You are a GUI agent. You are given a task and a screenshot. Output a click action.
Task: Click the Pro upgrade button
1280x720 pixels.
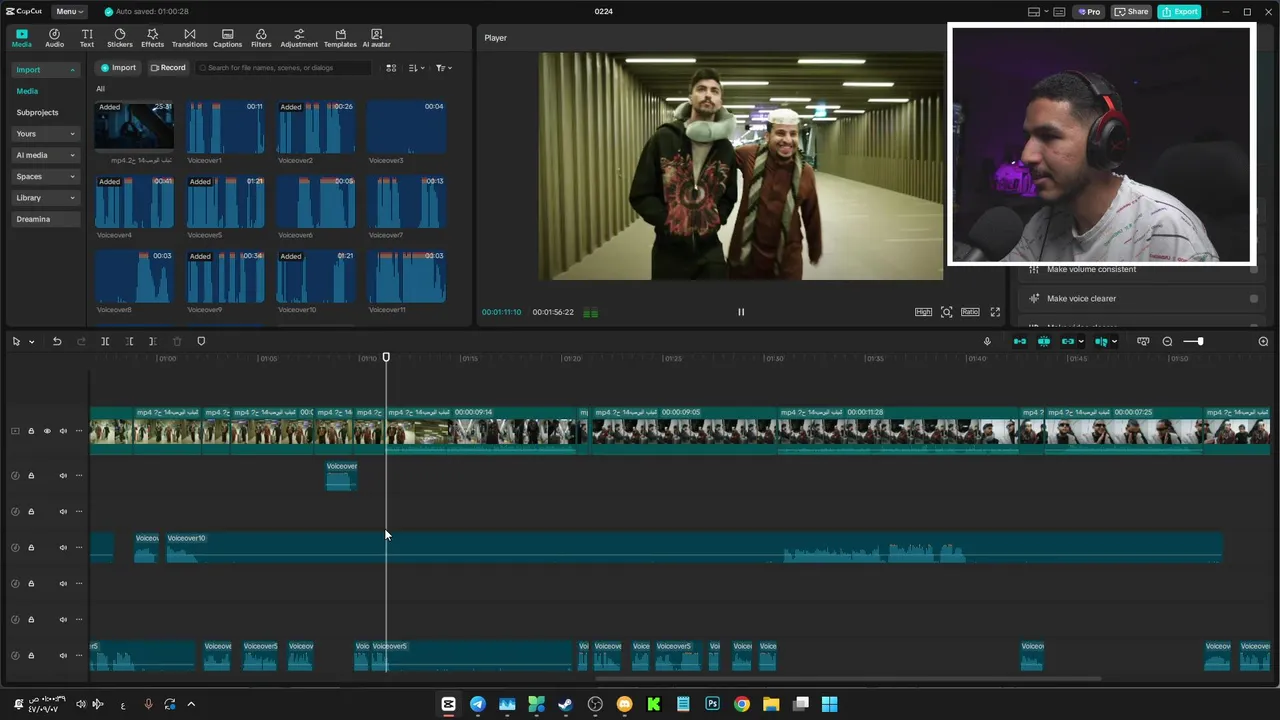(1089, 12)
